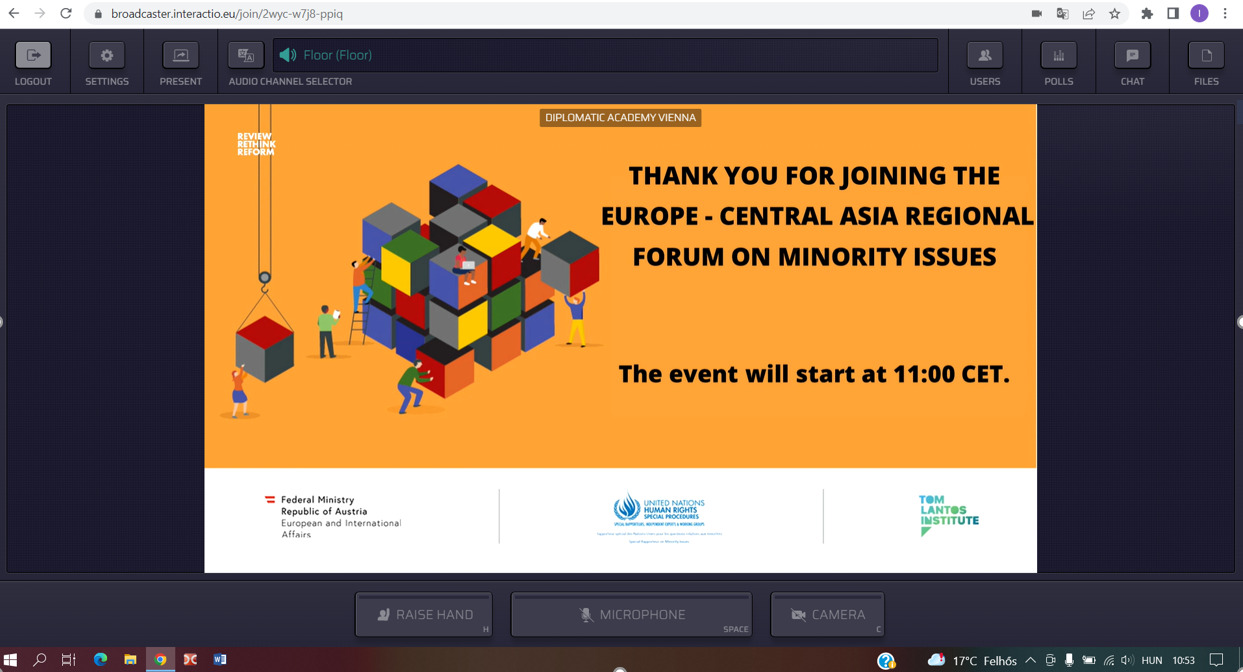Viewport: 1243px width, 672px height.
Task: Open the Polls panel
Action: click(x=1058, y=56)
